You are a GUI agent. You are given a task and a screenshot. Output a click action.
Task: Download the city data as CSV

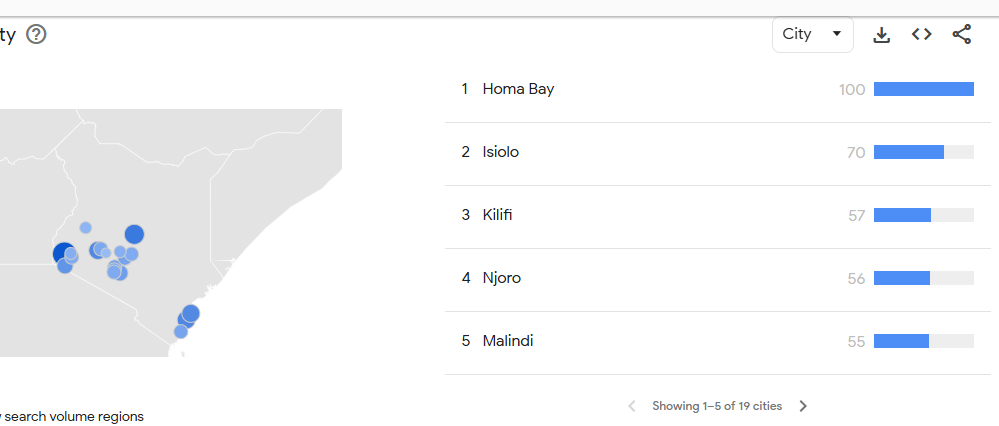click(881, 35)
